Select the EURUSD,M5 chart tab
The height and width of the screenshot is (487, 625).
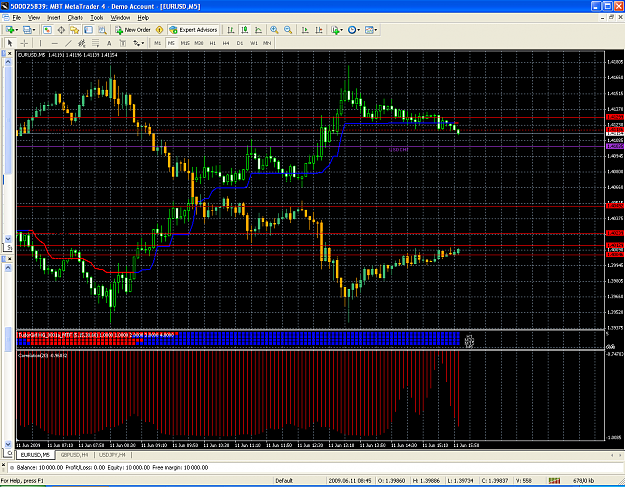(x=35, y=455)
